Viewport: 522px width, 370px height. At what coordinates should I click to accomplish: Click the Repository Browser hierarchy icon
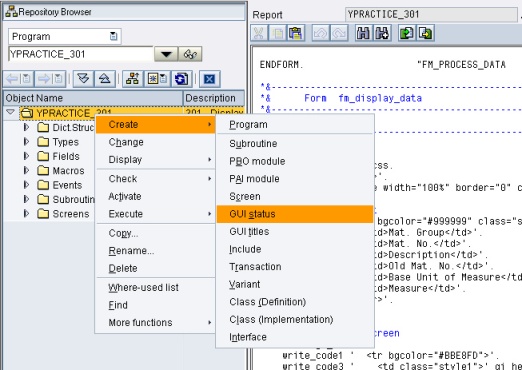click(x=11, y=12)
